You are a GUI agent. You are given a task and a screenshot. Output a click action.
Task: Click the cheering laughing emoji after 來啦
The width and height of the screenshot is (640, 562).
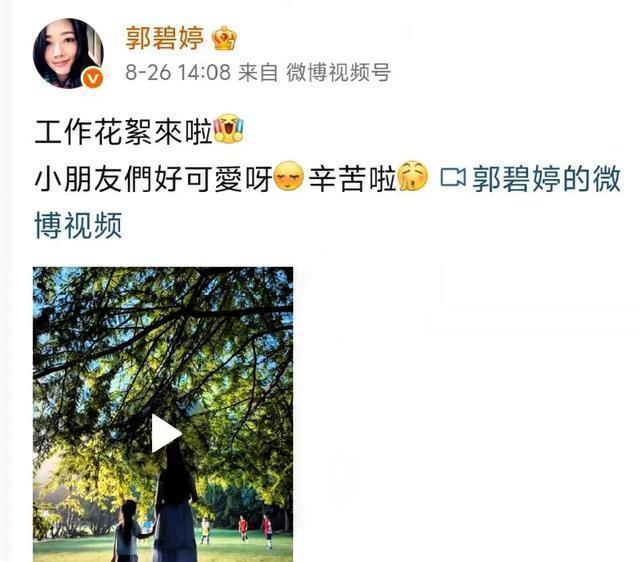click(228, 129)
